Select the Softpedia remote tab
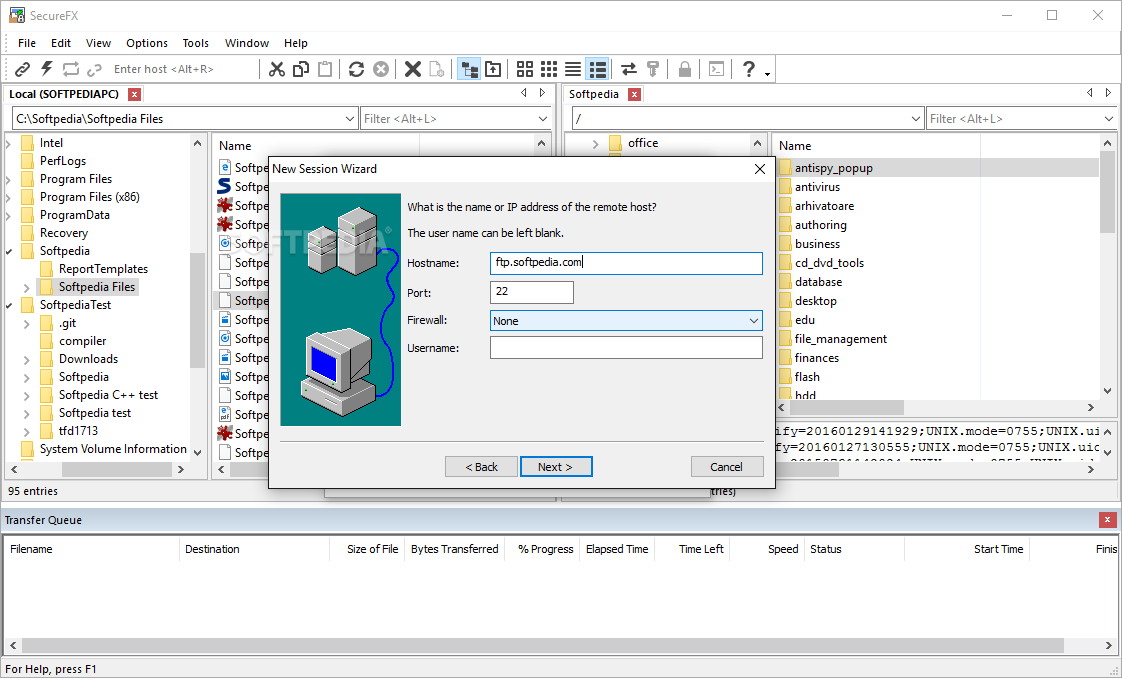This screenshot has width=1122, height=678. pos(594,94)
